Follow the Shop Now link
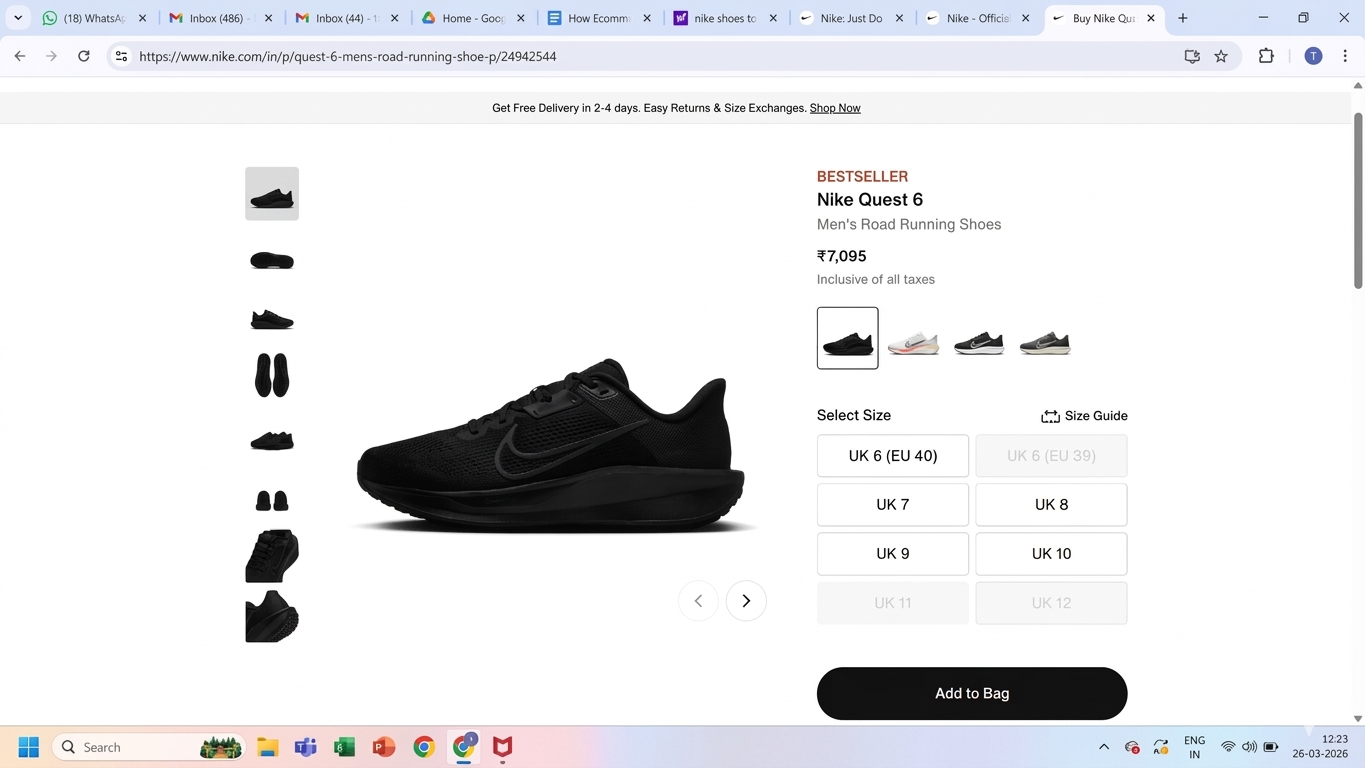1365x768 pixels. pos(835,108)
